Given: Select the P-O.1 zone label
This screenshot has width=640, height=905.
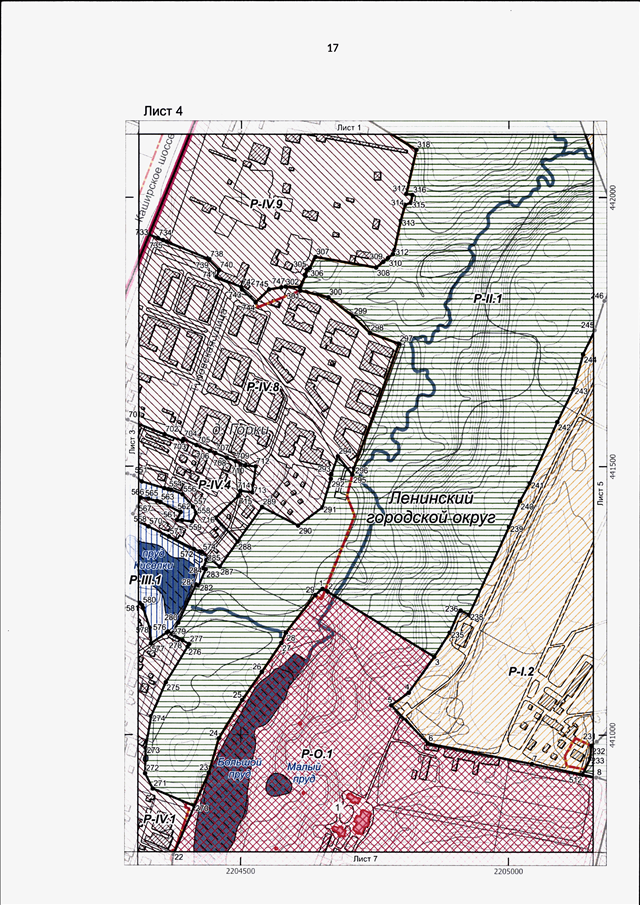Looking at the screenshot, I should pyautogui.click(x=315, y=752).
